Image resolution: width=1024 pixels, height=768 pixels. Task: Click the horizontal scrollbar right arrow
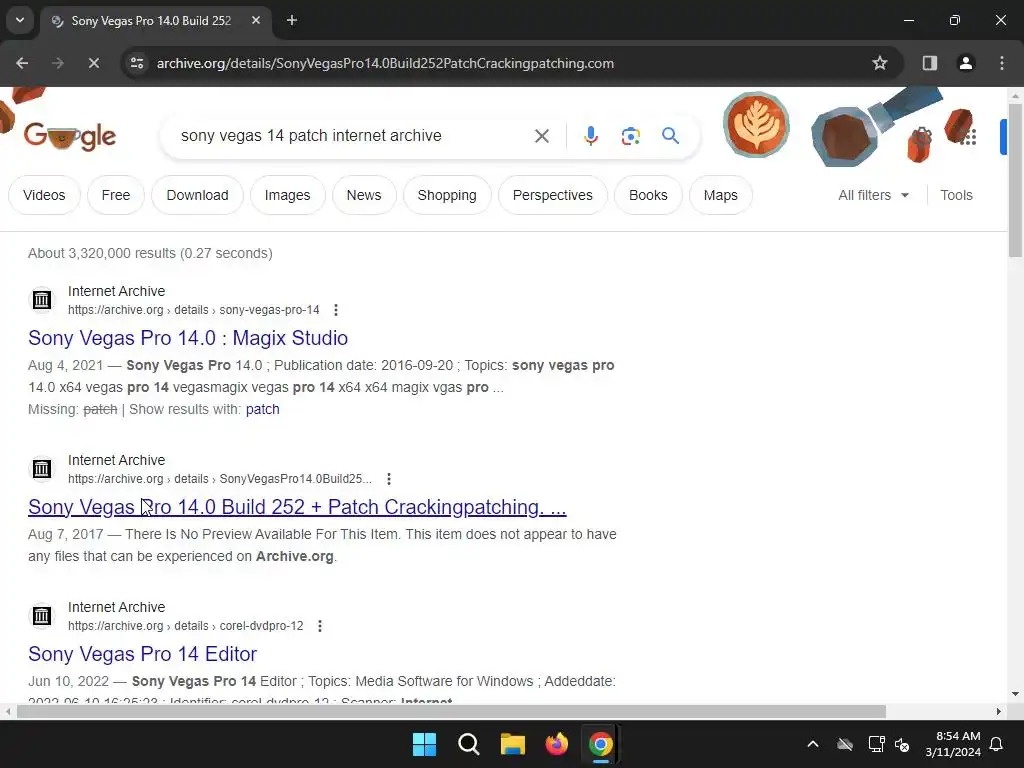(x=999, y=712)
